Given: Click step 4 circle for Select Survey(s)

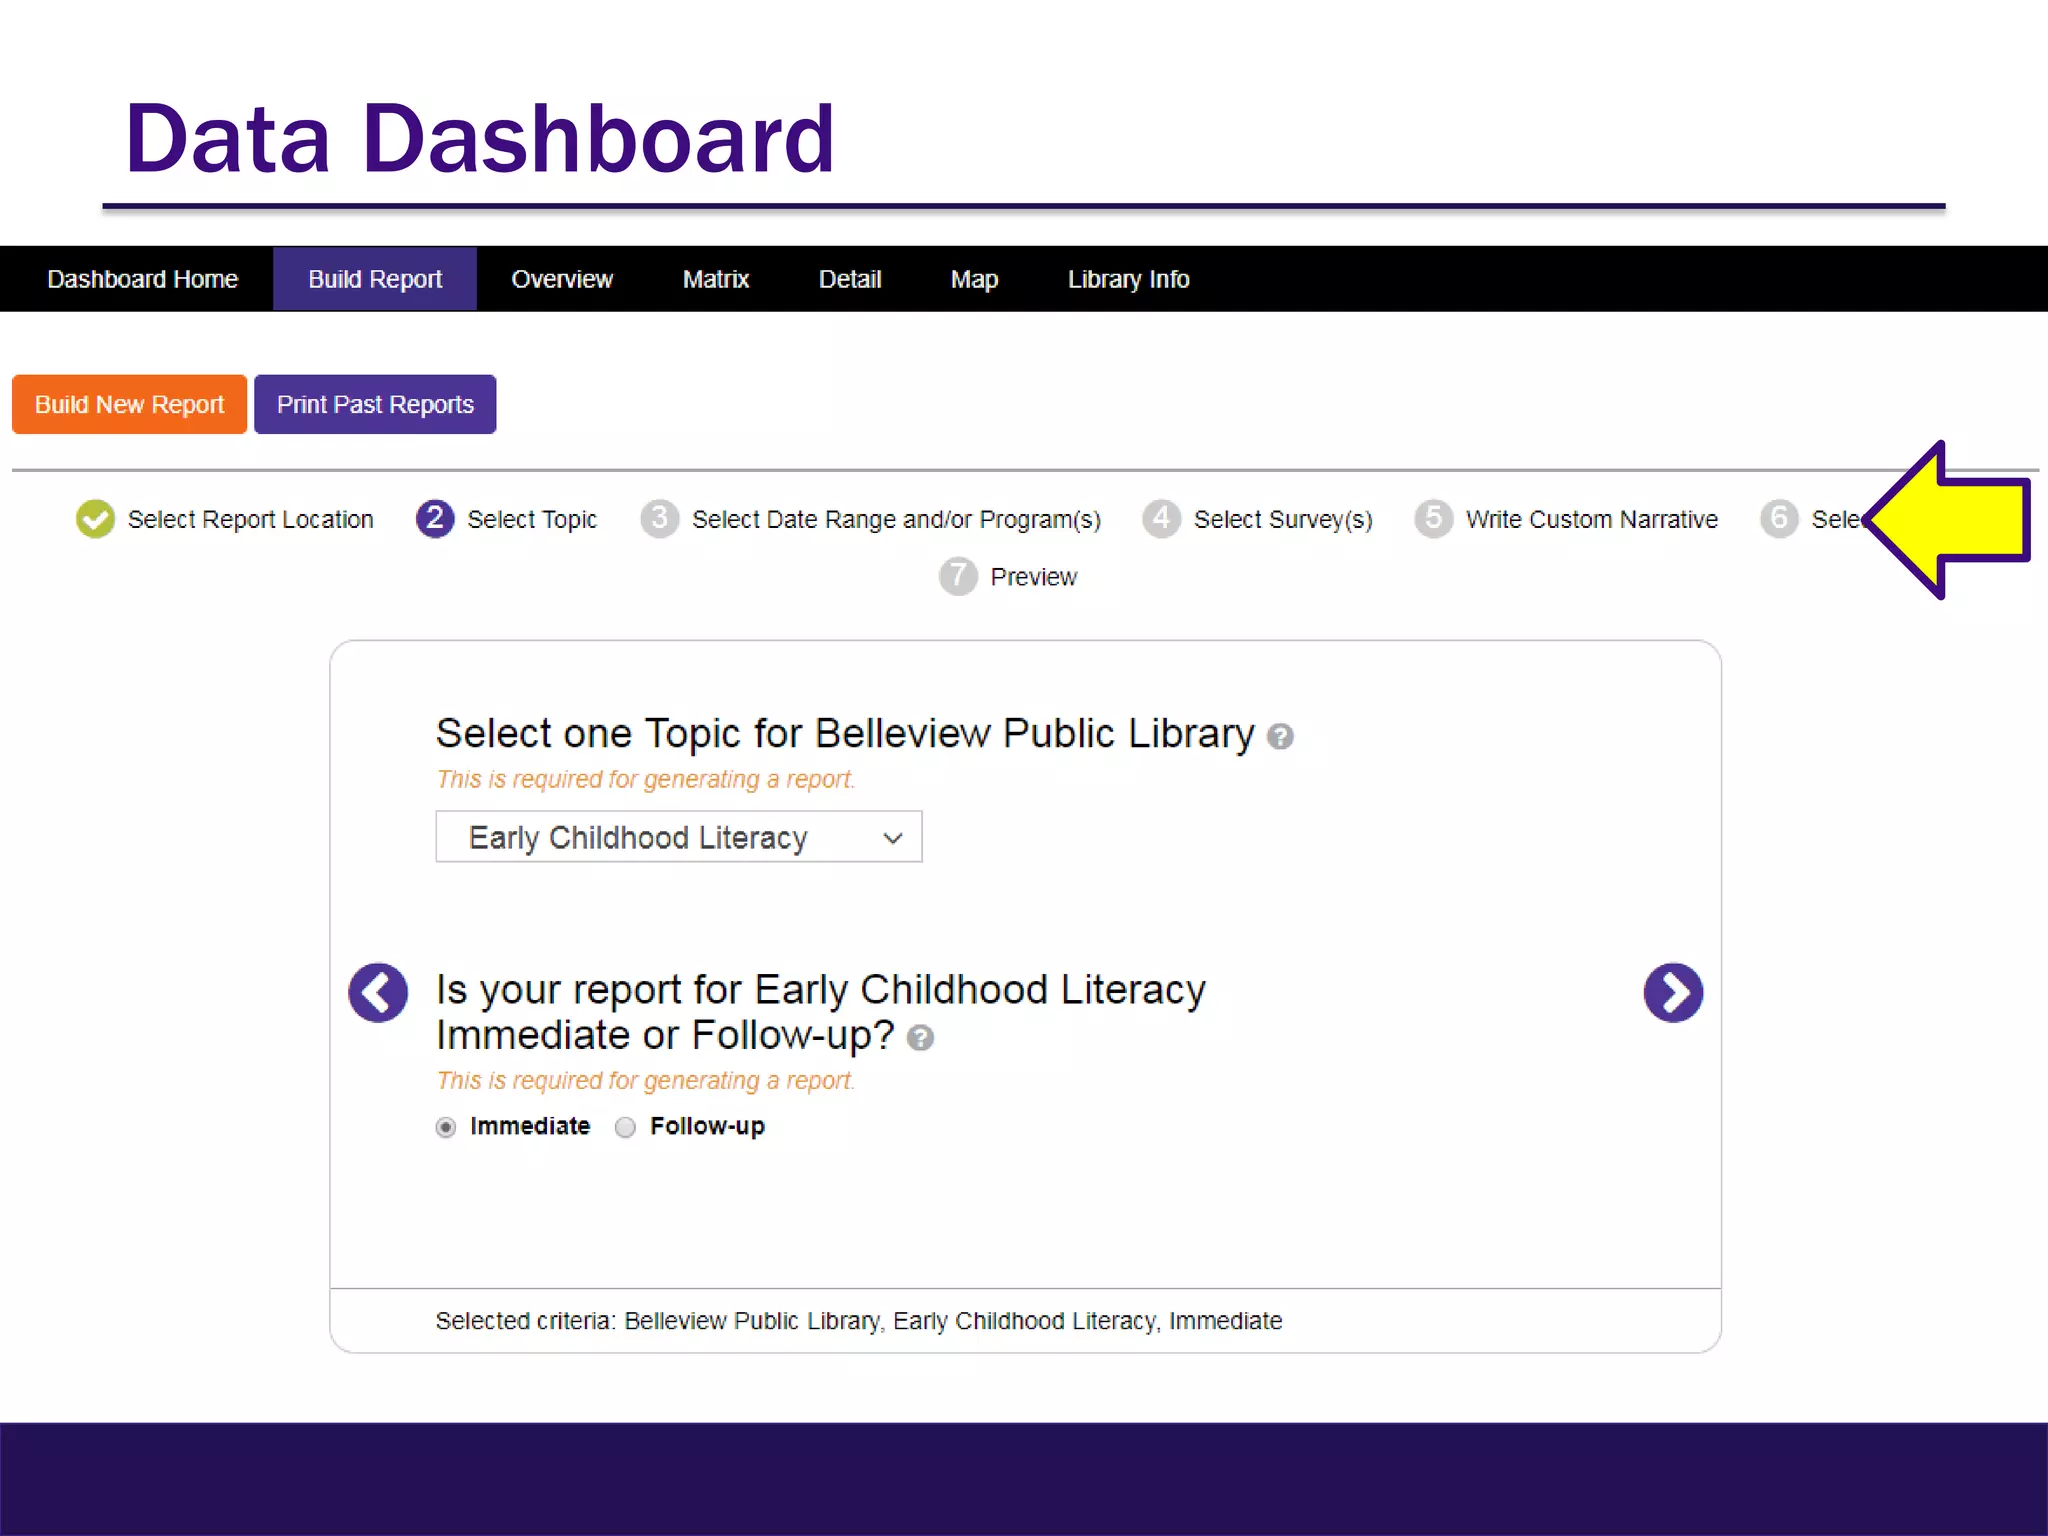Looking at the screenshot, I should click(x=1161, y=519).
